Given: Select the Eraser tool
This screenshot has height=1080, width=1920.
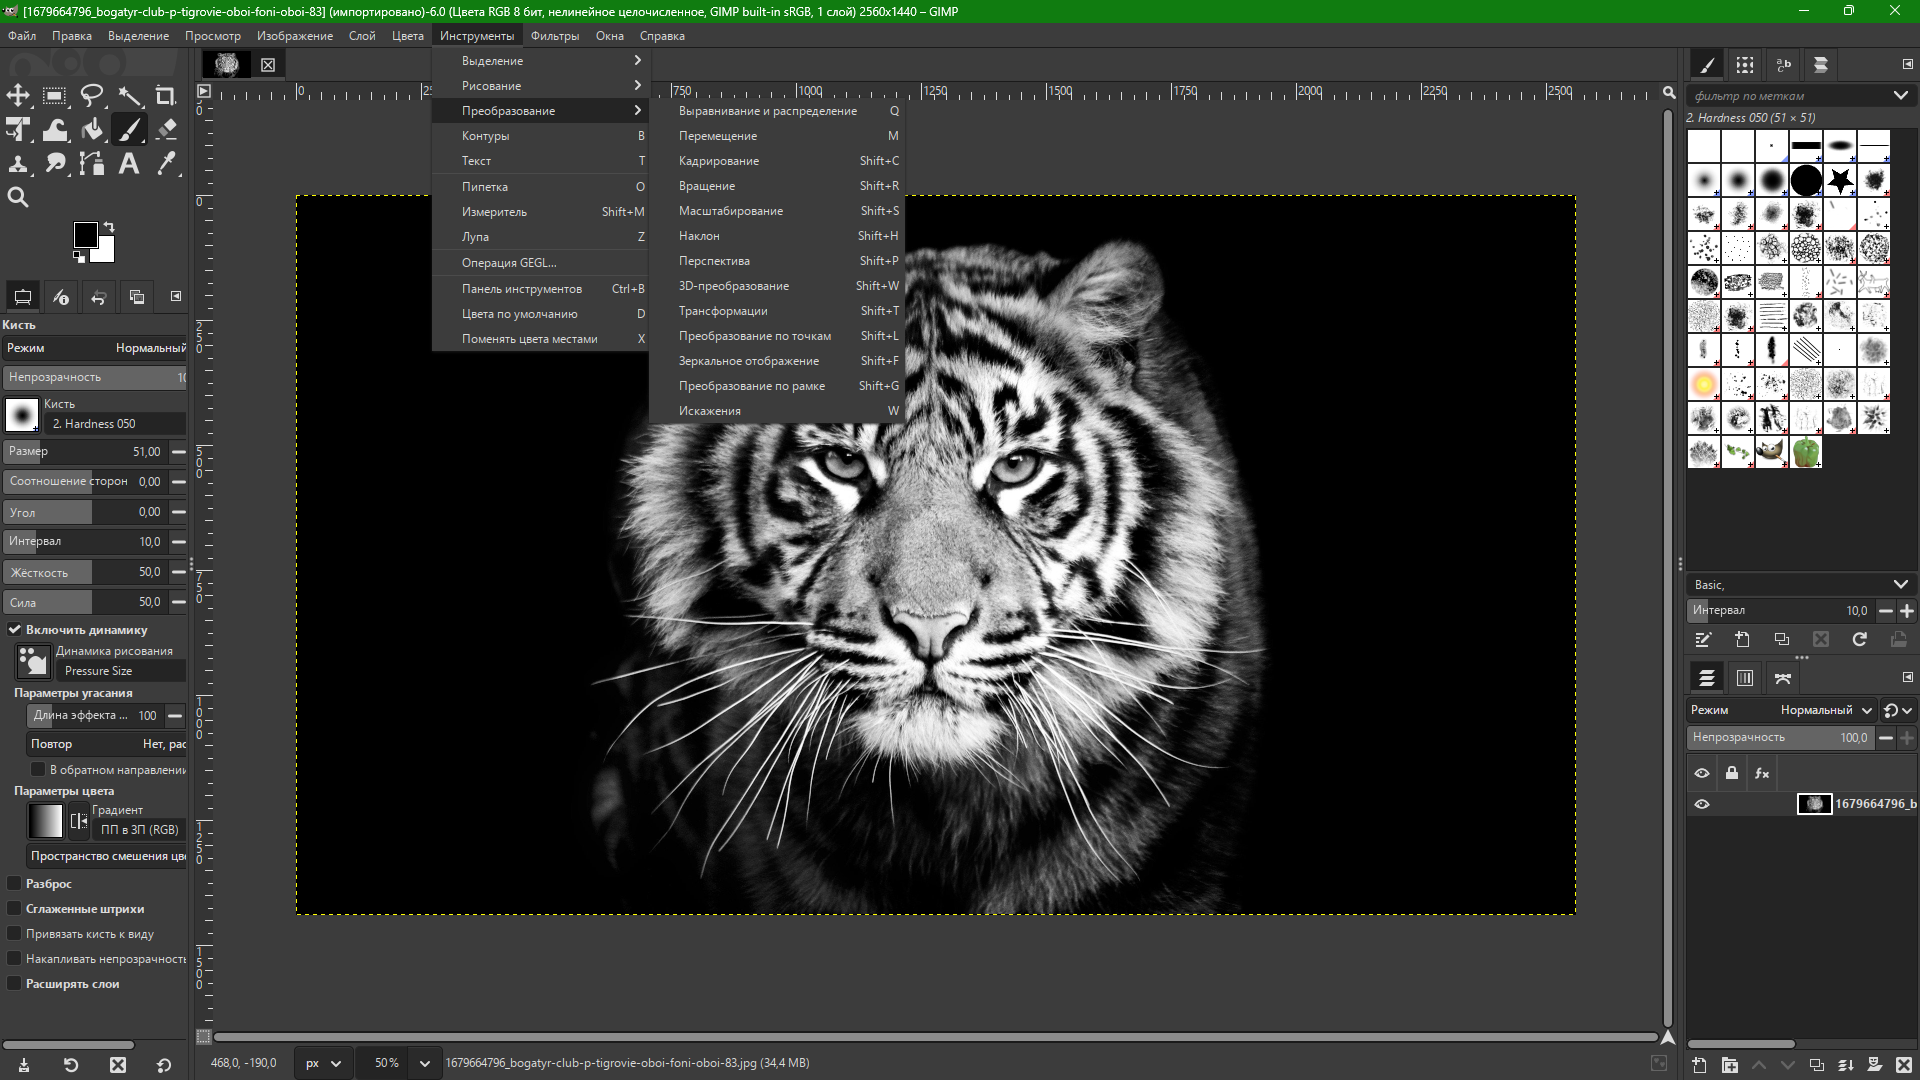Looking at the screenshot, I should (x=166, y=129).
